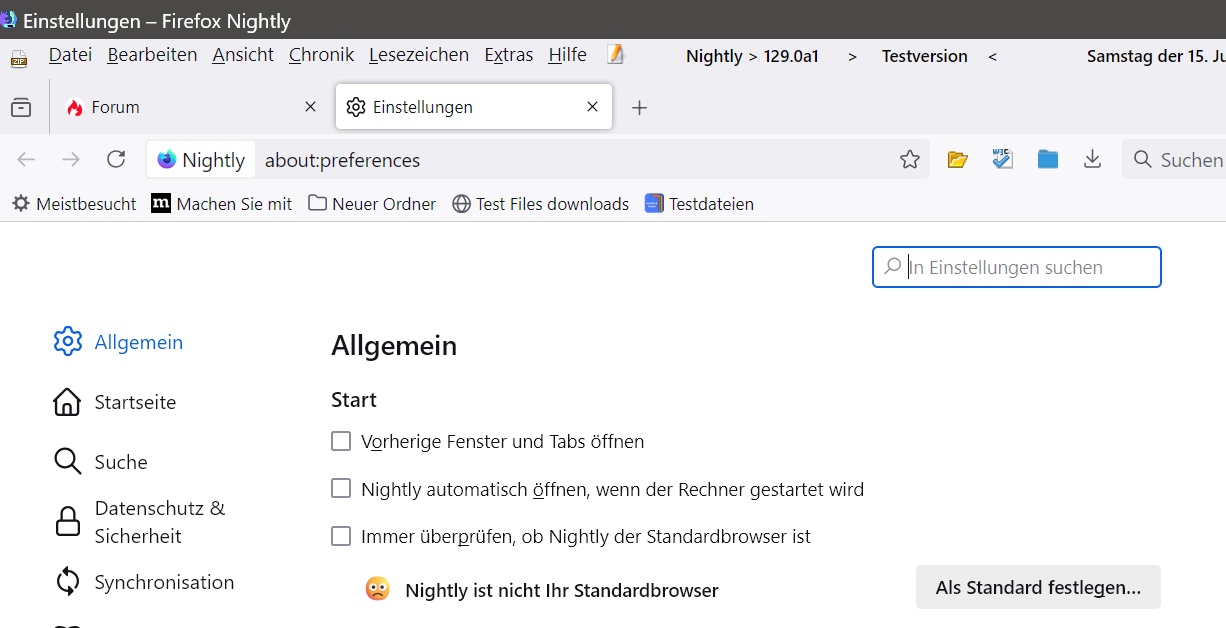
Task: Open the Neuer Ordner bookmarks folder
Action: (371, 203)
